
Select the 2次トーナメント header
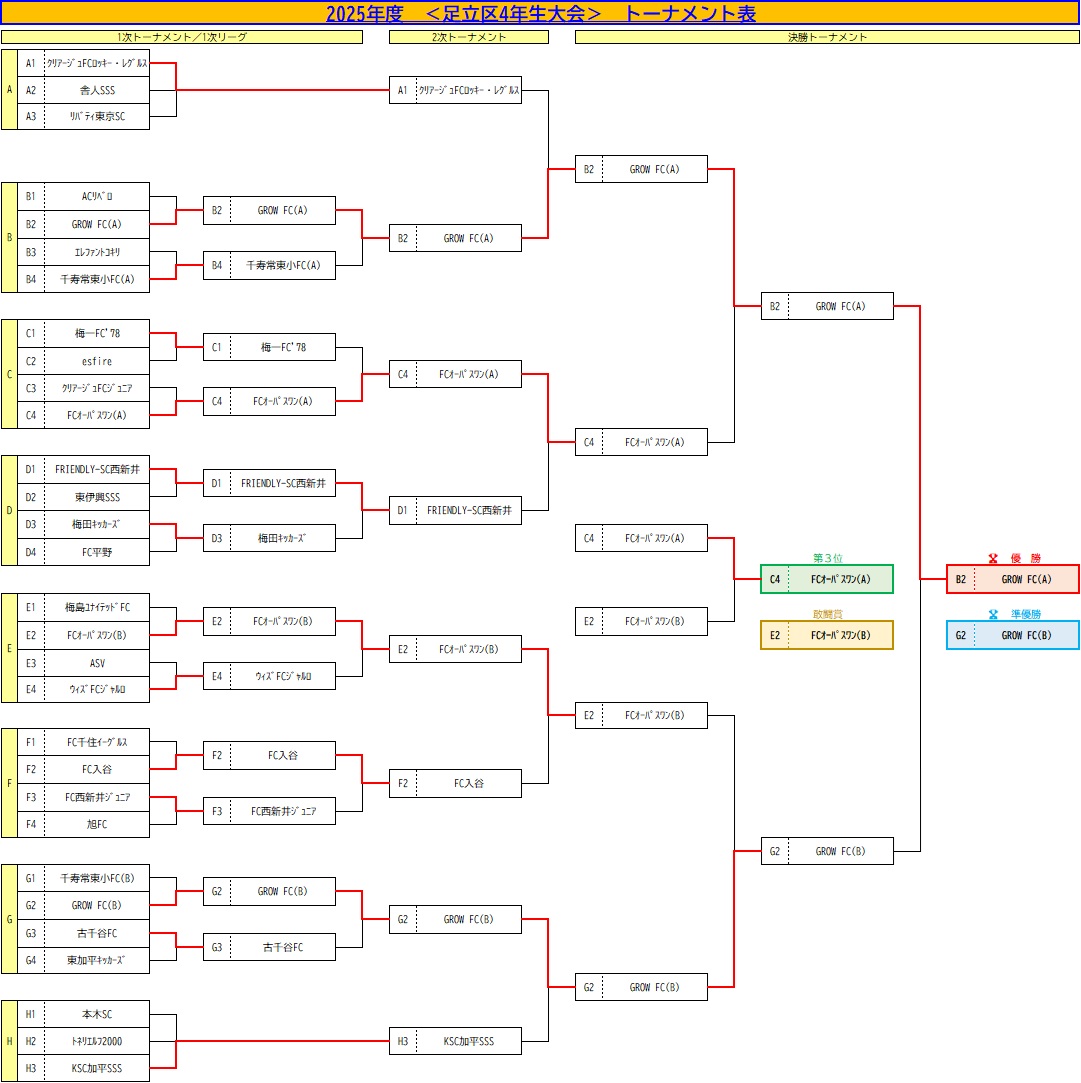click(x=468, y=37)
